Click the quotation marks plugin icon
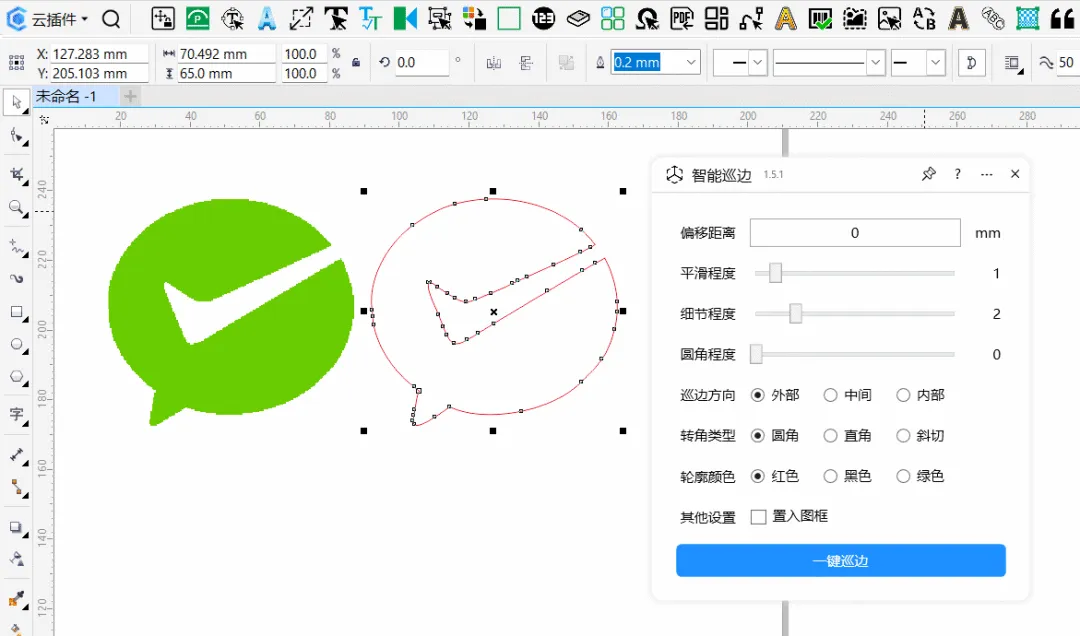The height and width of the screenshot is (636, 1080). (1063, 19)
